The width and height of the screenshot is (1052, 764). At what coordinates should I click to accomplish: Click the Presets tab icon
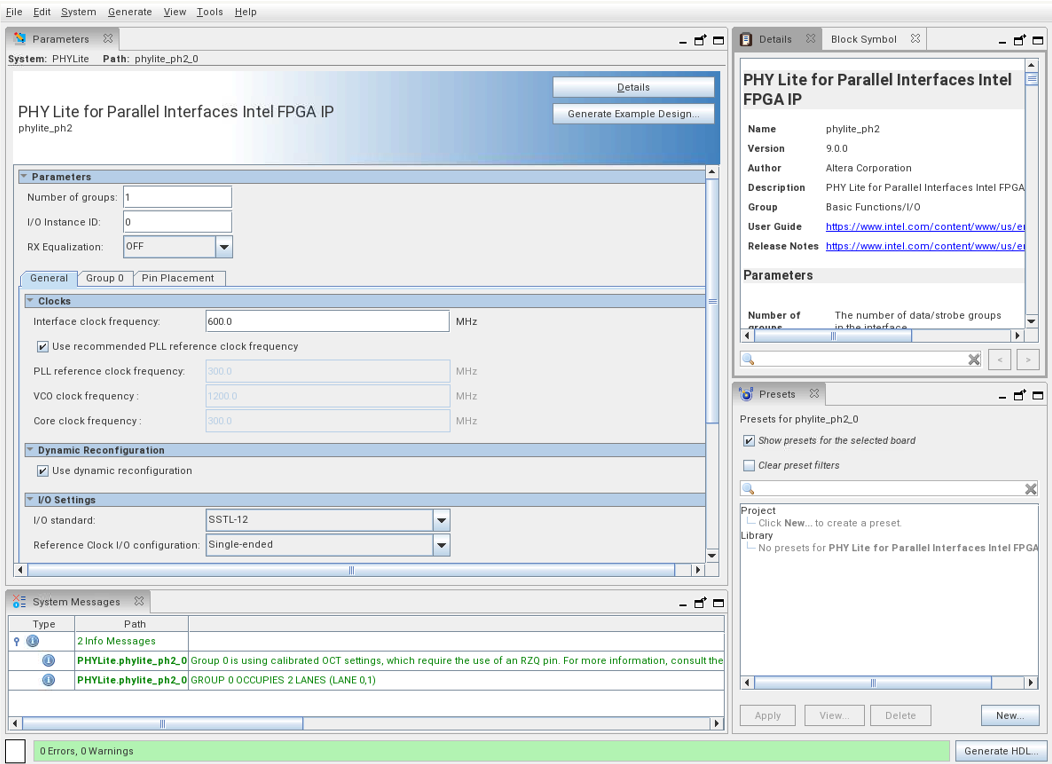(x=746, y=394)
